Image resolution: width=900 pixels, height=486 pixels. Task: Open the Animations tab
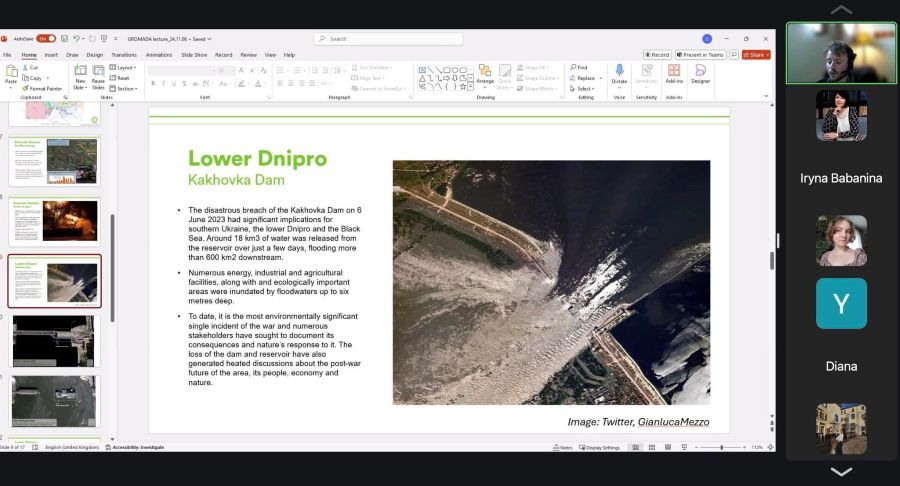click(159, 55)
